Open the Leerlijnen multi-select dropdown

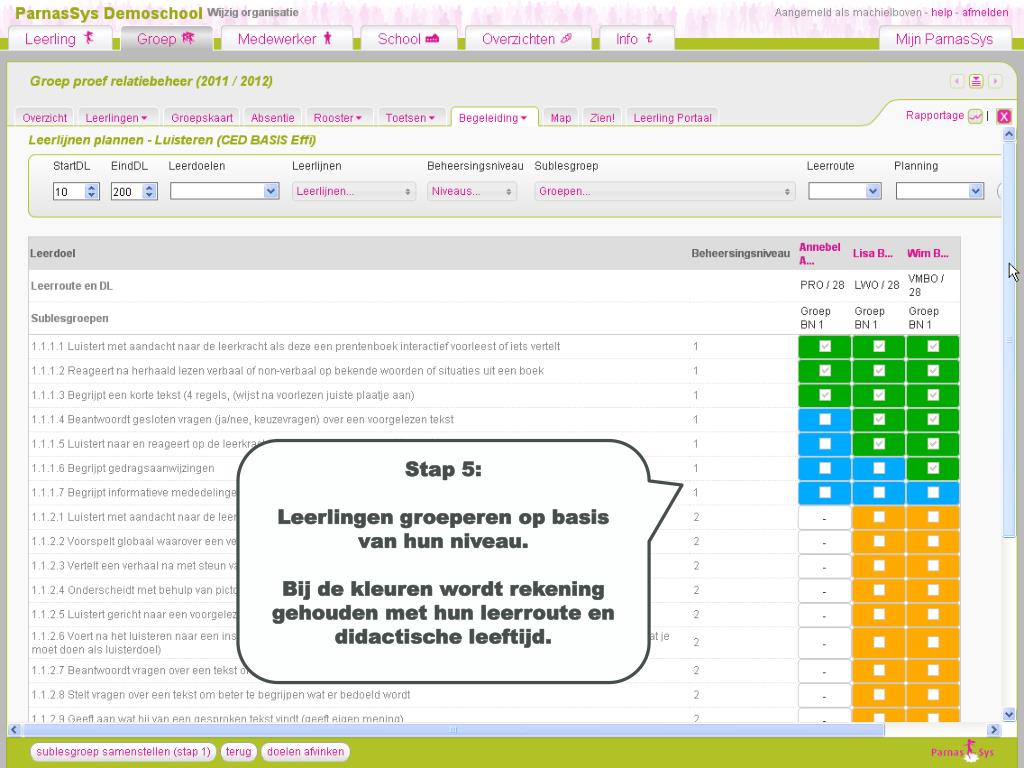[353, 191]
